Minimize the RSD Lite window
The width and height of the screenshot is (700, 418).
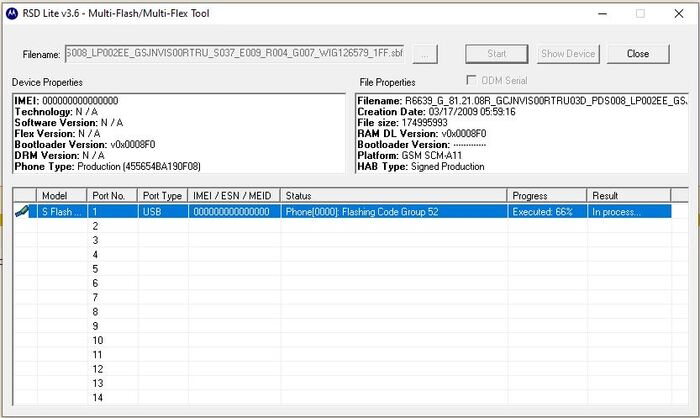(x=602, y=13)
